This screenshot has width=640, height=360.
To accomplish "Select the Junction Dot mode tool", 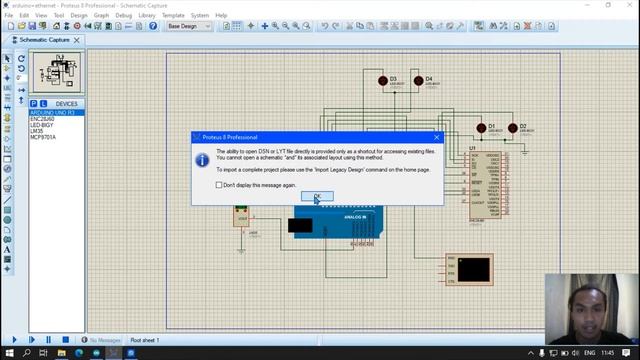I will [7, 78].
